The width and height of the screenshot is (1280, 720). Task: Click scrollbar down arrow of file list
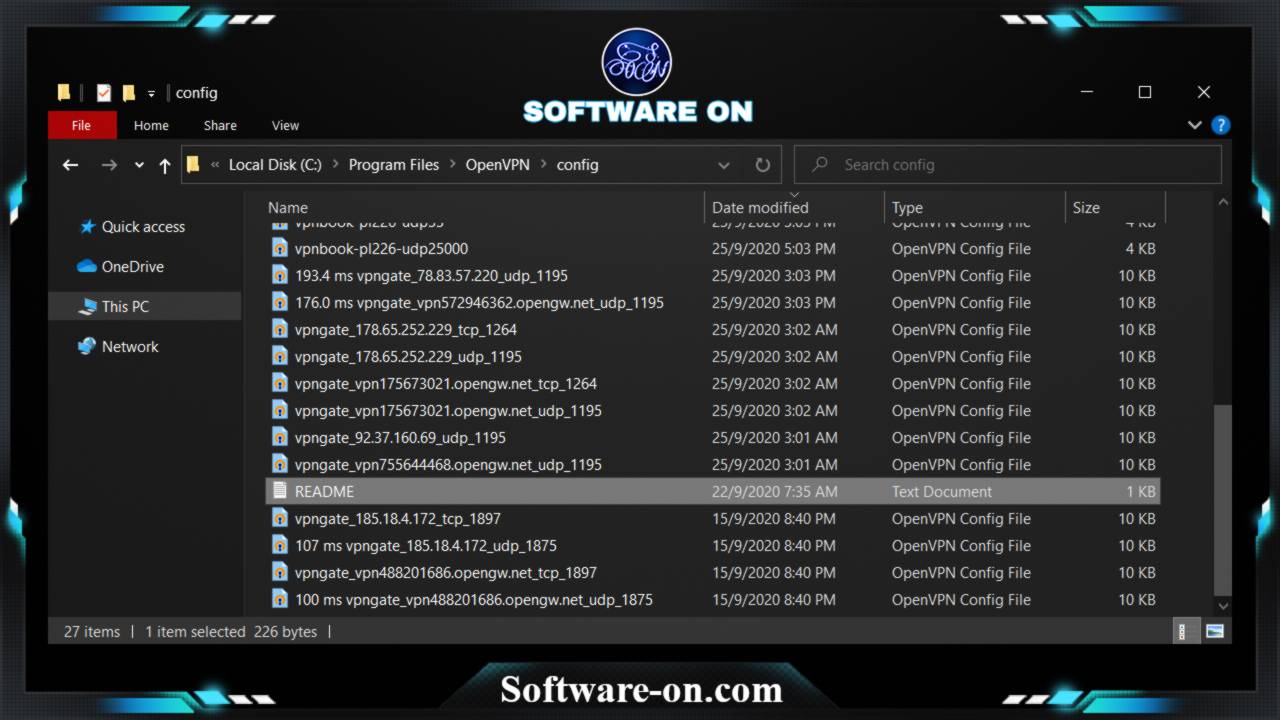click(x=1223, y=606)
